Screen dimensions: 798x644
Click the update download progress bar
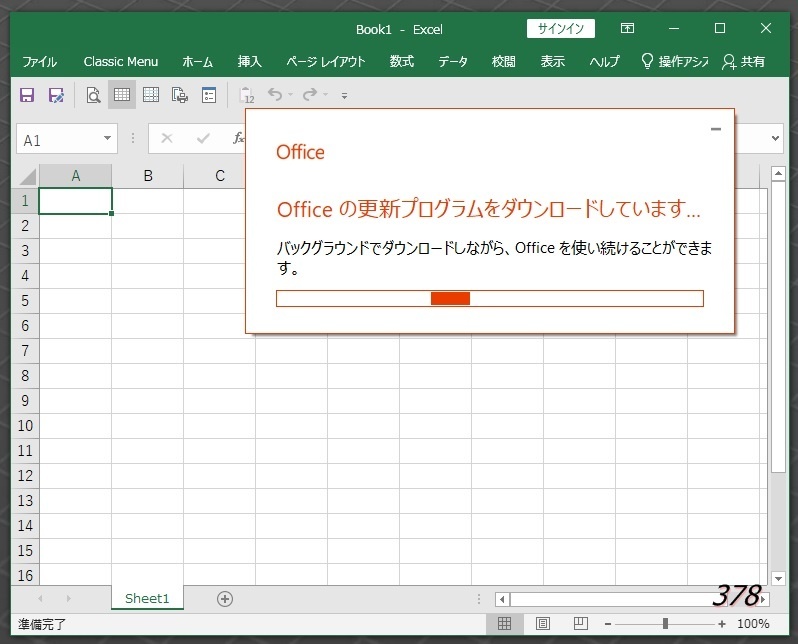click(x=490, y=298)
